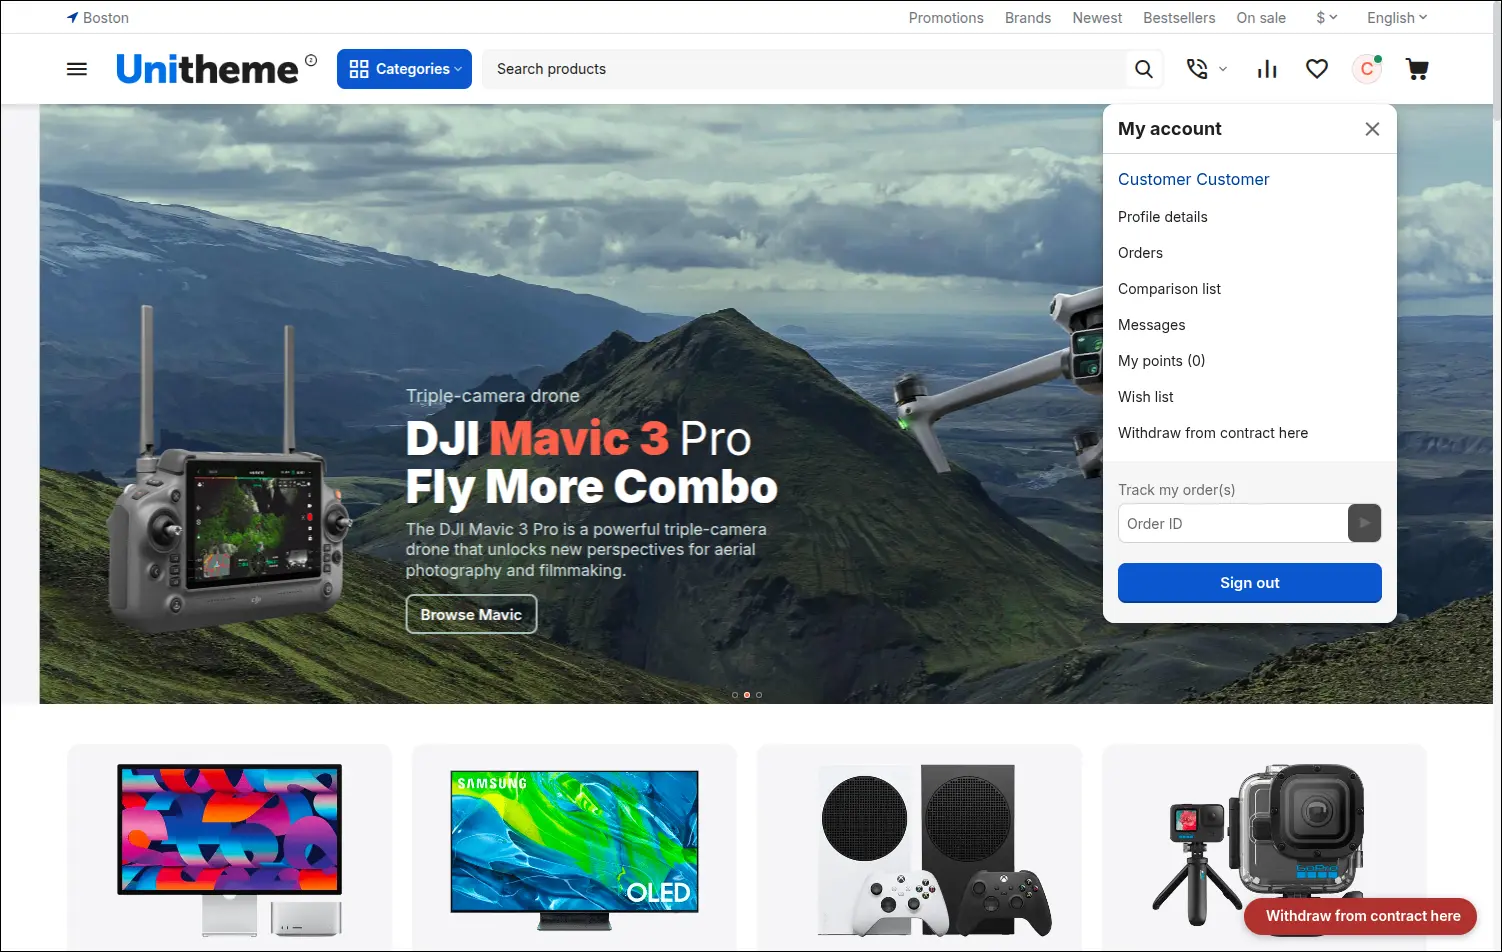Open Comparison list in account menu

[1169, 289]
